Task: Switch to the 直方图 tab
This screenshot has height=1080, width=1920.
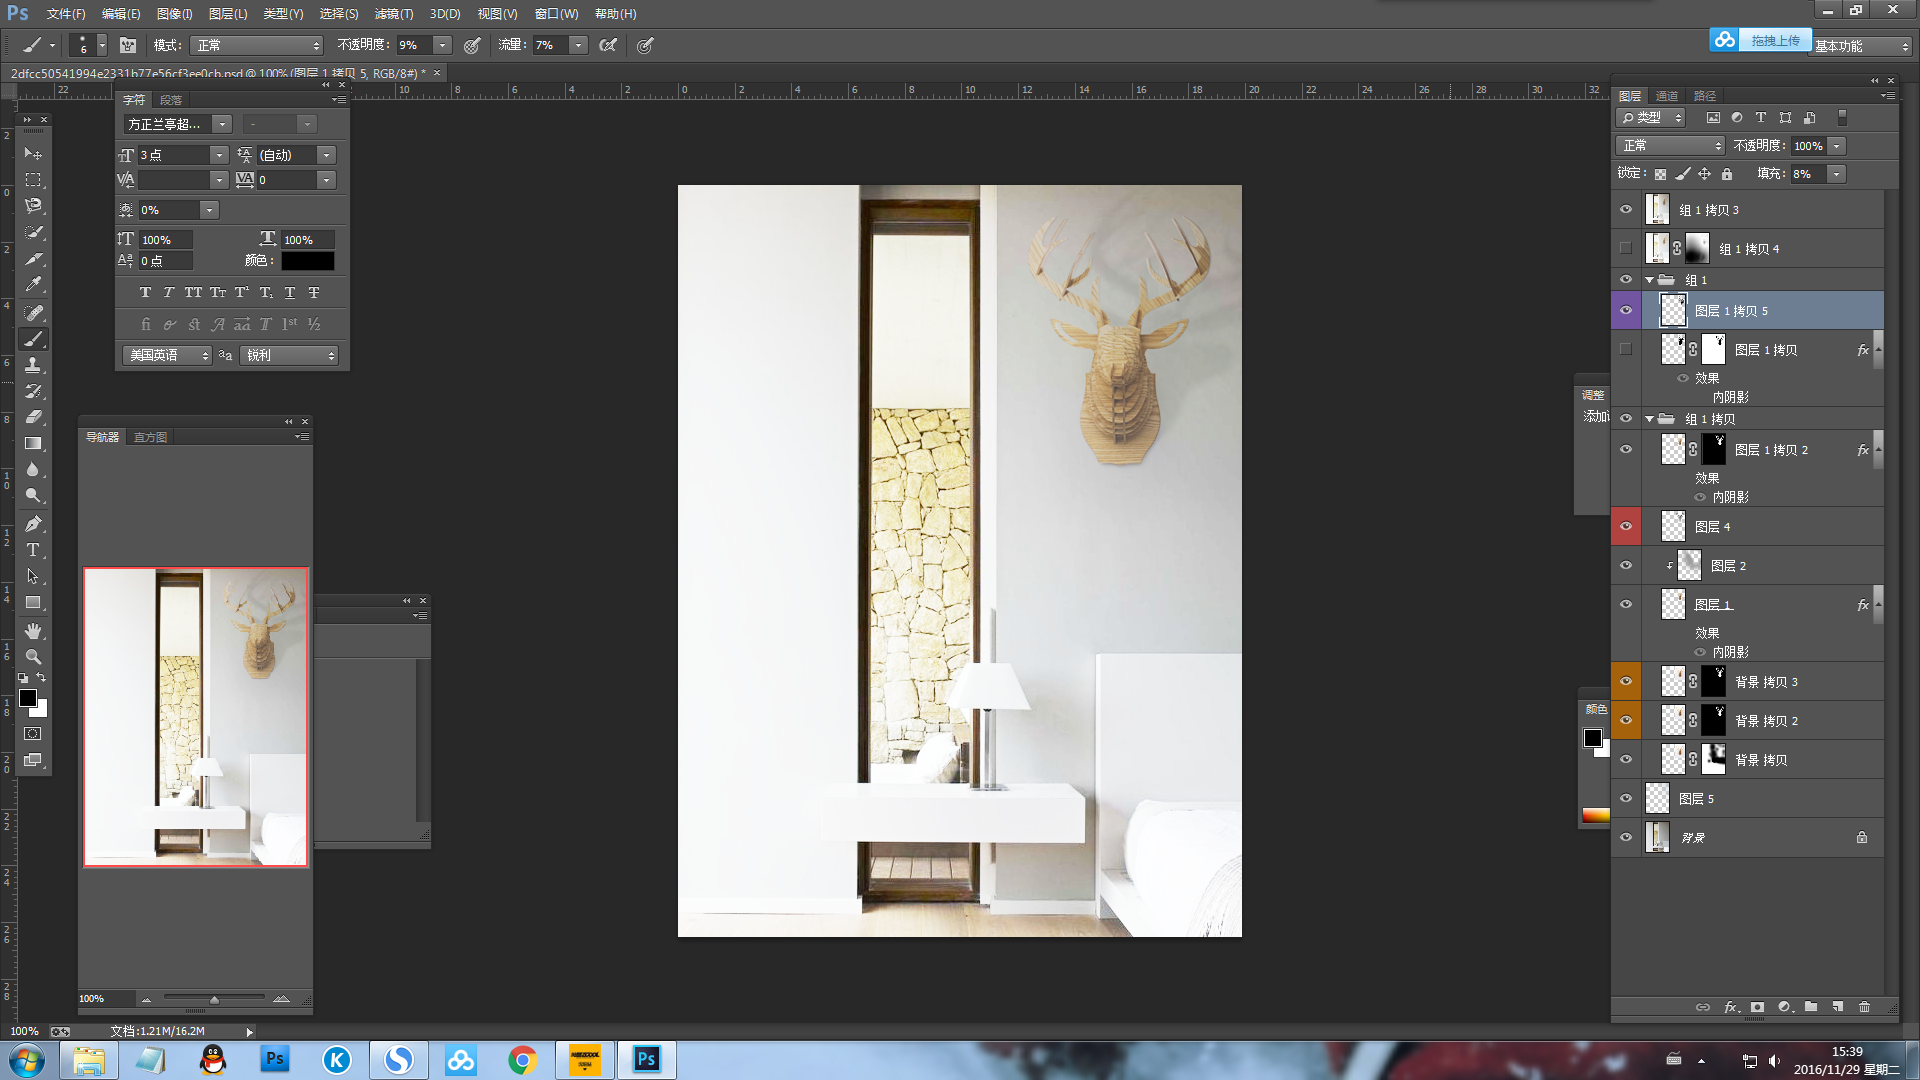Action: (150, 437)
